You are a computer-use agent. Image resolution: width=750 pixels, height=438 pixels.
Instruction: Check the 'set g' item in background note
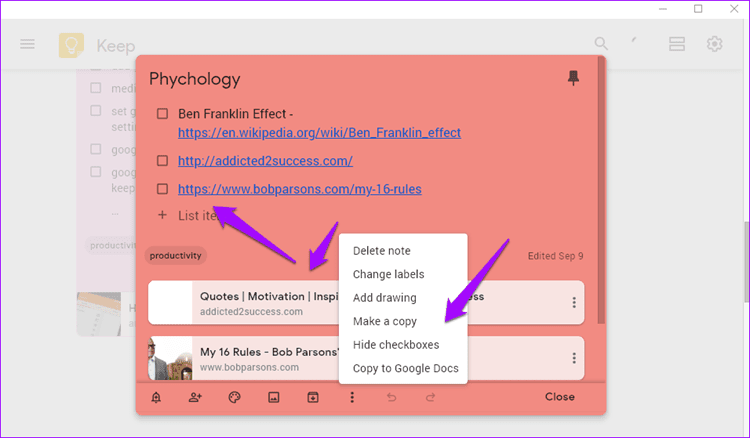click(96, 111)
